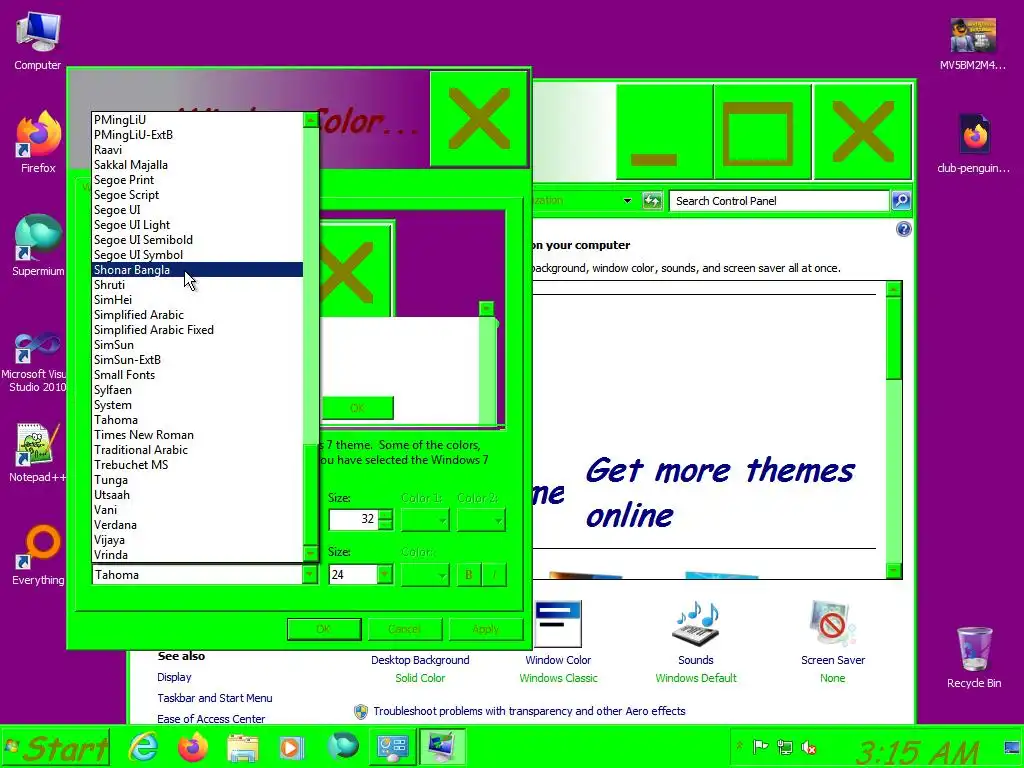1024x768 pixels.
Task: Select Vrinda at bottom of font list
Action: 197,555
